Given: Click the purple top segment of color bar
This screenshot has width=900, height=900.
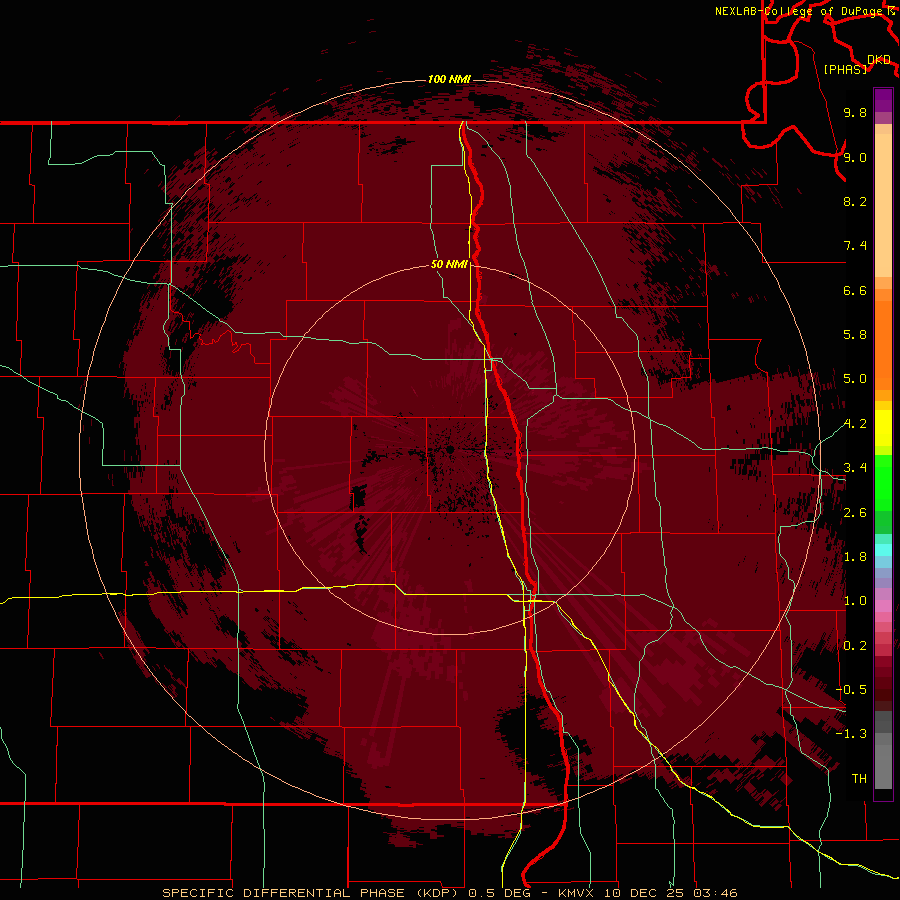Looking at the screenshot, I should [x=883, y=100].
